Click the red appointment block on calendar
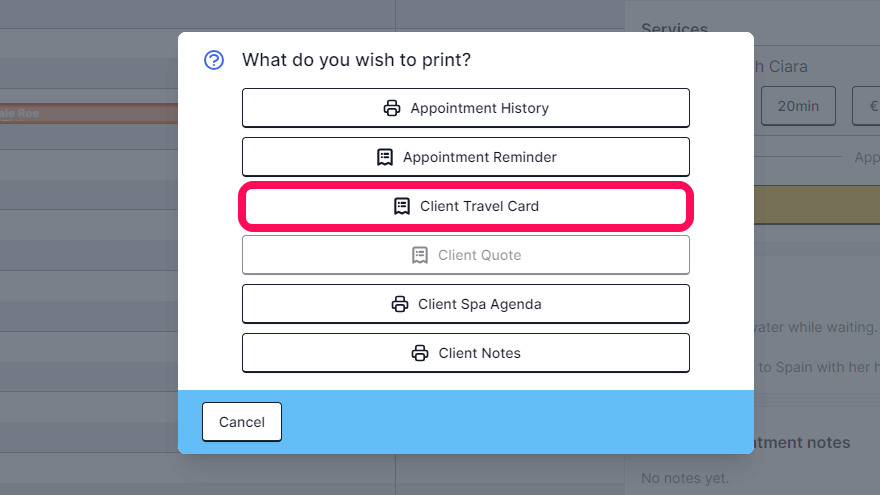The width and height of the screenshot is (880, 495). [89, 113]
